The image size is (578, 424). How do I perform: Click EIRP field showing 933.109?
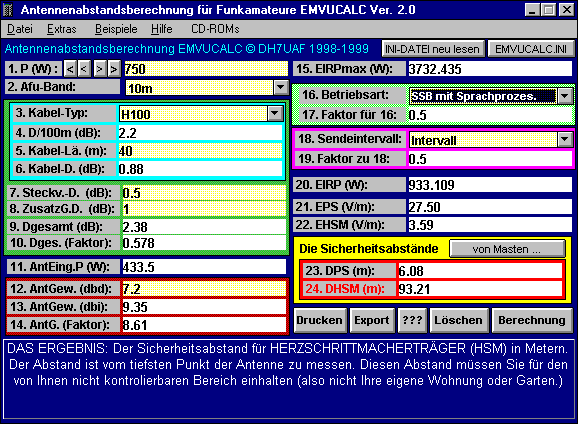click(x=490, y=185)
